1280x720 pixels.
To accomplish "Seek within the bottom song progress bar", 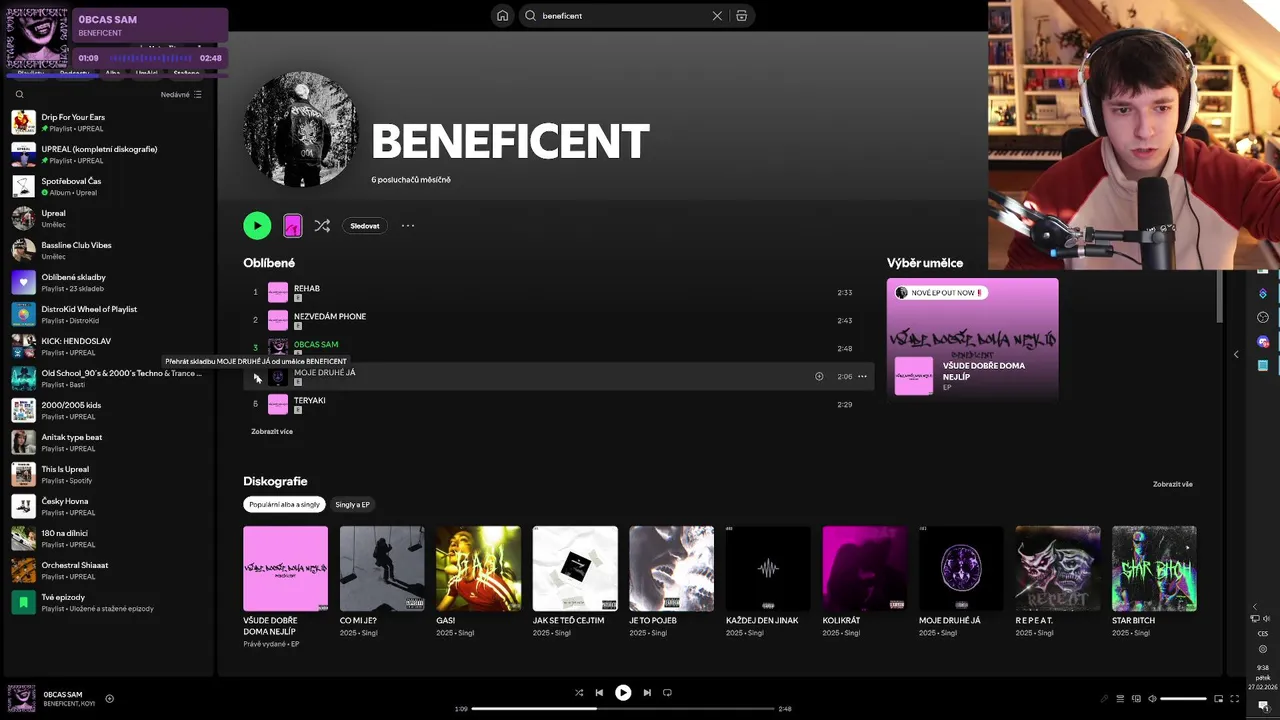I will [x=623, y=709].
